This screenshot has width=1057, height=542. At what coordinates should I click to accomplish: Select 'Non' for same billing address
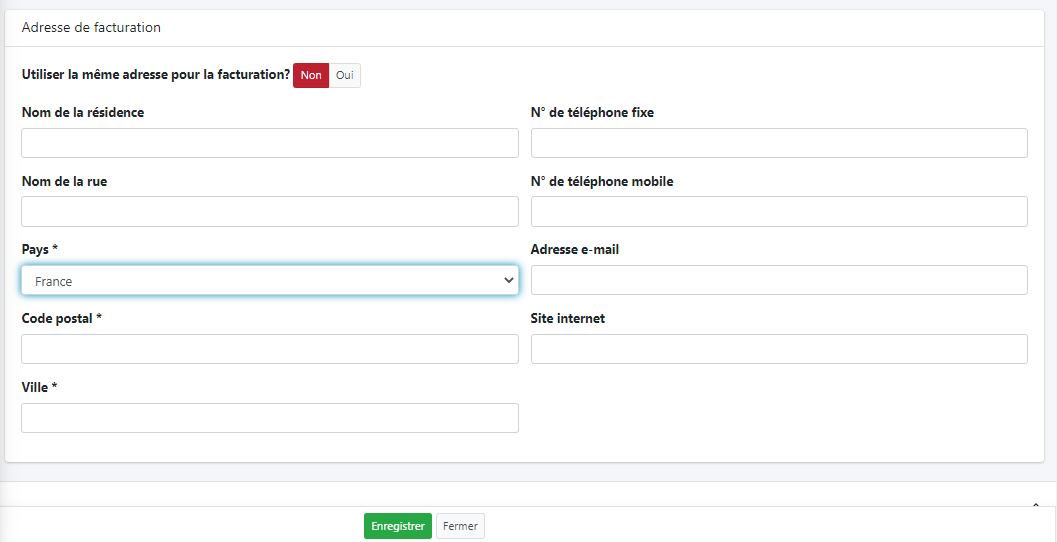click(311, 75)
